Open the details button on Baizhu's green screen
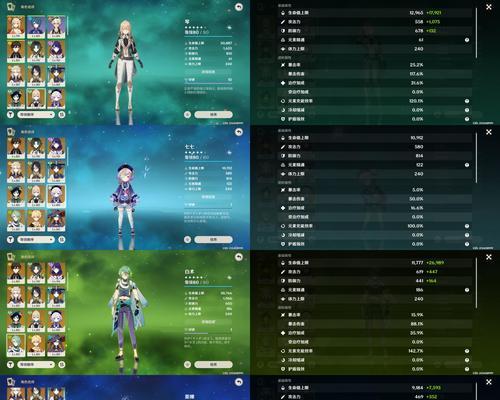500x400 pixels. coord(208,322)
